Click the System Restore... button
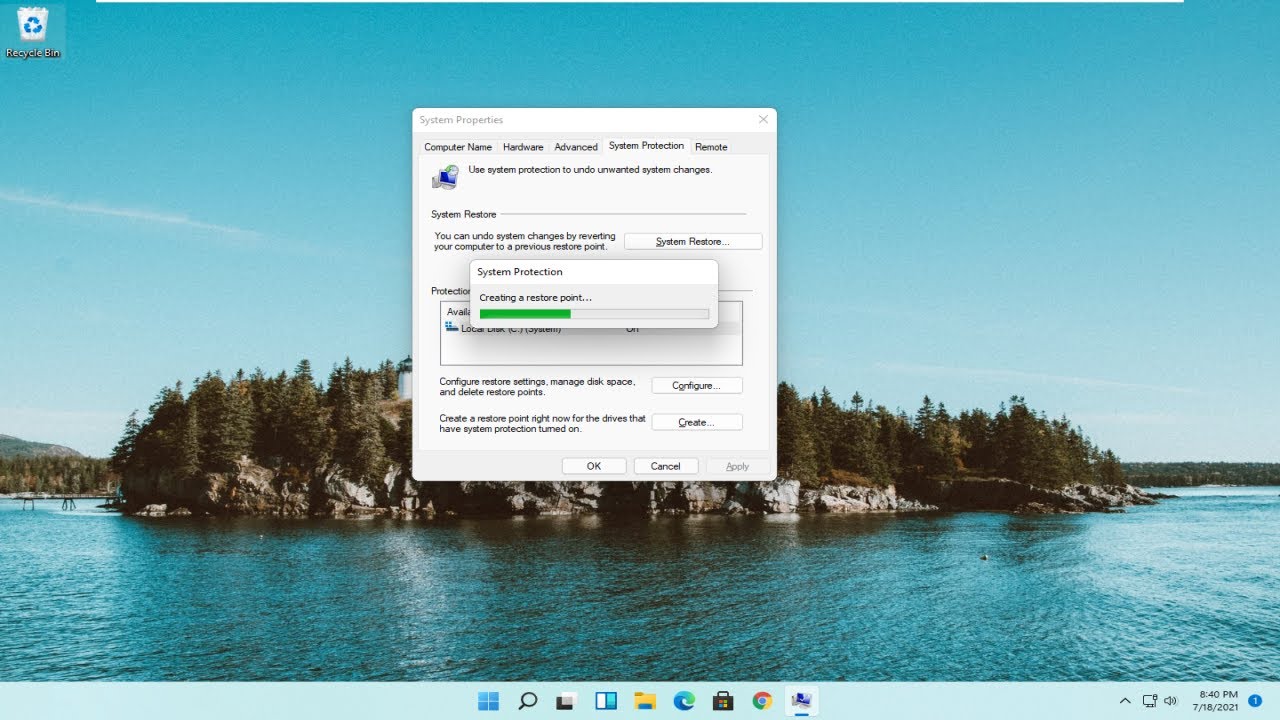This screenshot has width=1280, height=720. point(693,241)
